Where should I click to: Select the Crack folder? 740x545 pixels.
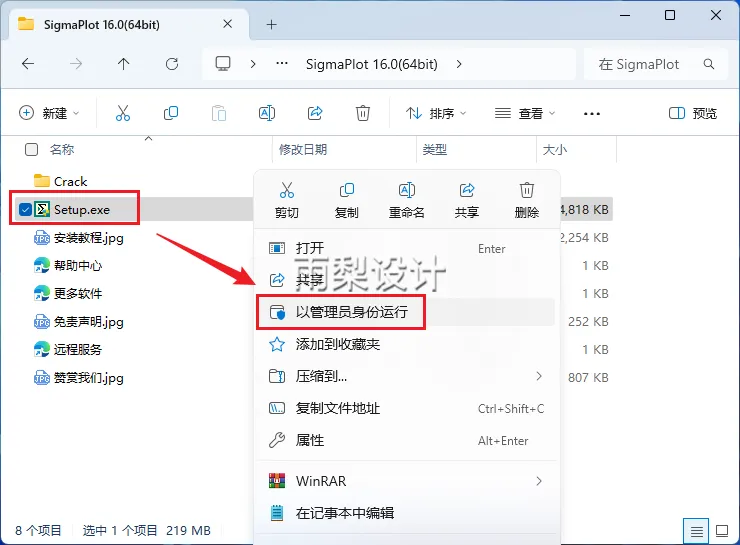(x=70, y=181)
